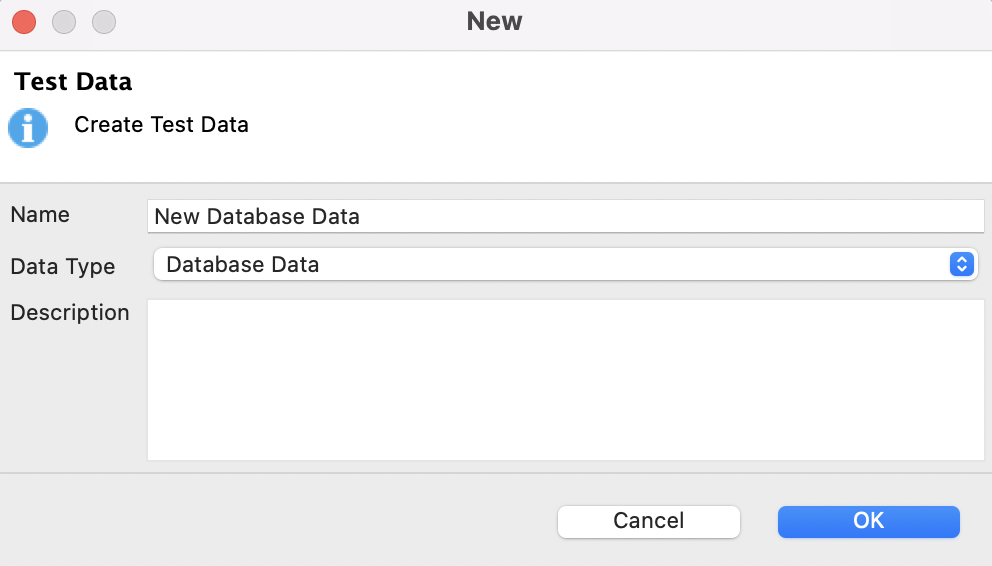Image resolution: width=992 pixels, height=566 pixels.
Task: Click the Name field label
Action: click(x=40, y=215)
